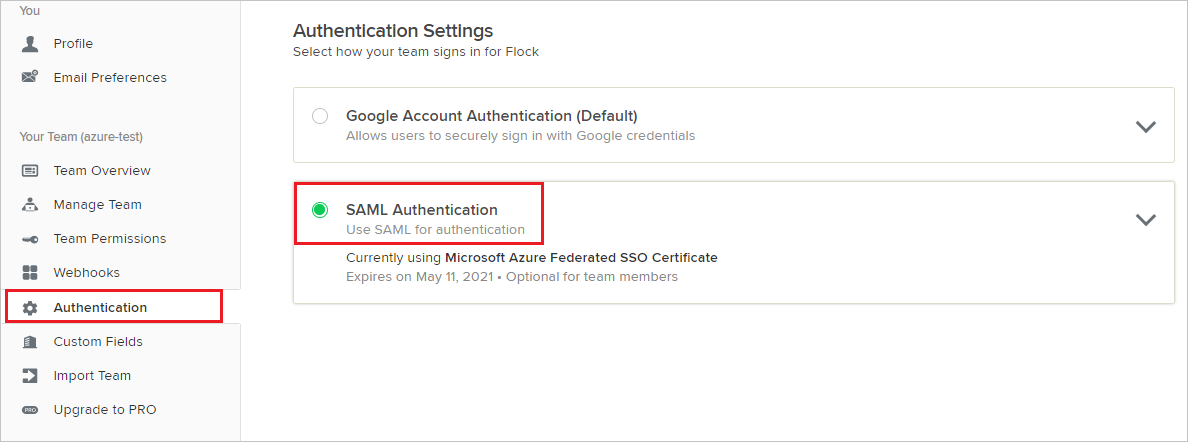Viewport: 1188px width, 442px height.
Task: Open the Manage Team menu item
Action: pyautogui.click(x=97, y=205)
